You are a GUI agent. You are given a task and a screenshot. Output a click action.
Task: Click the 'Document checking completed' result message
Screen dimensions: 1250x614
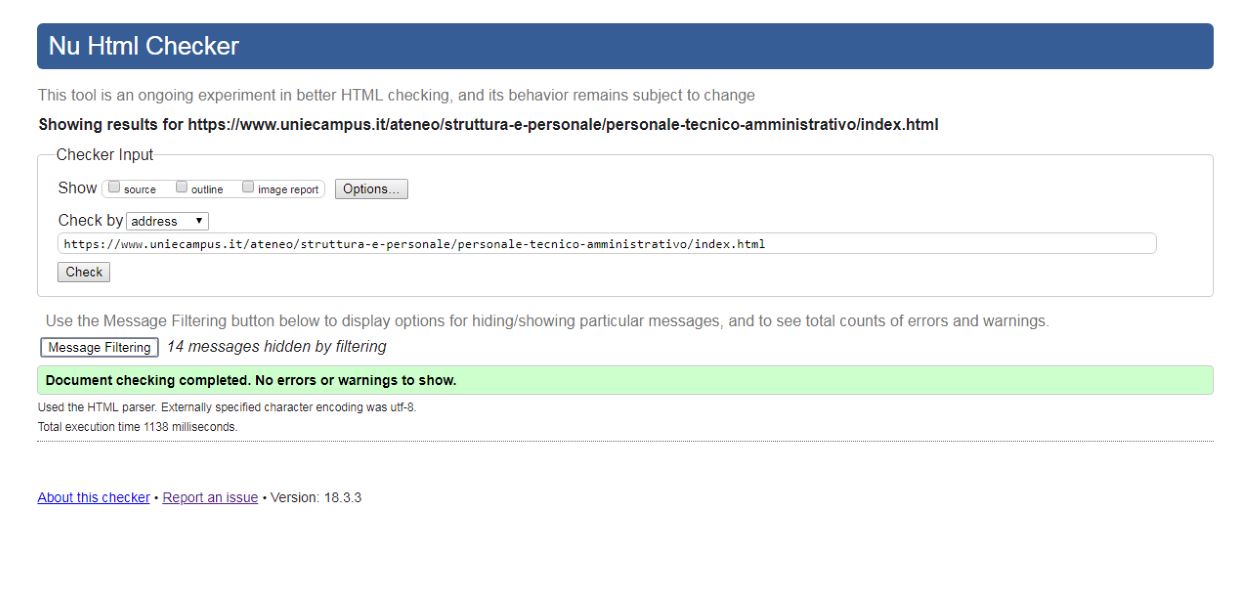point(625,380)
